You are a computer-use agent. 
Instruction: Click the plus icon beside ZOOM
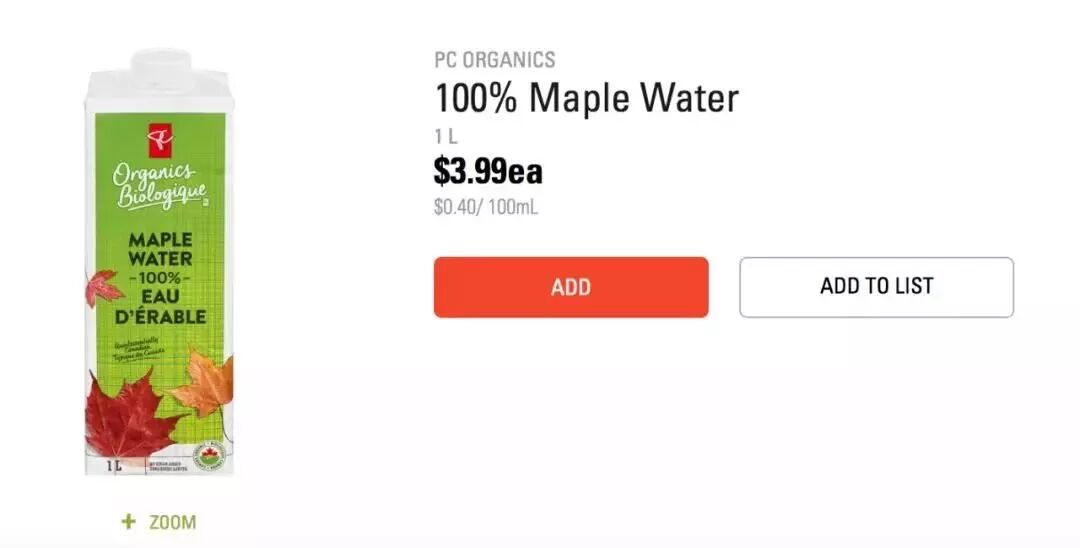(127, 522)
